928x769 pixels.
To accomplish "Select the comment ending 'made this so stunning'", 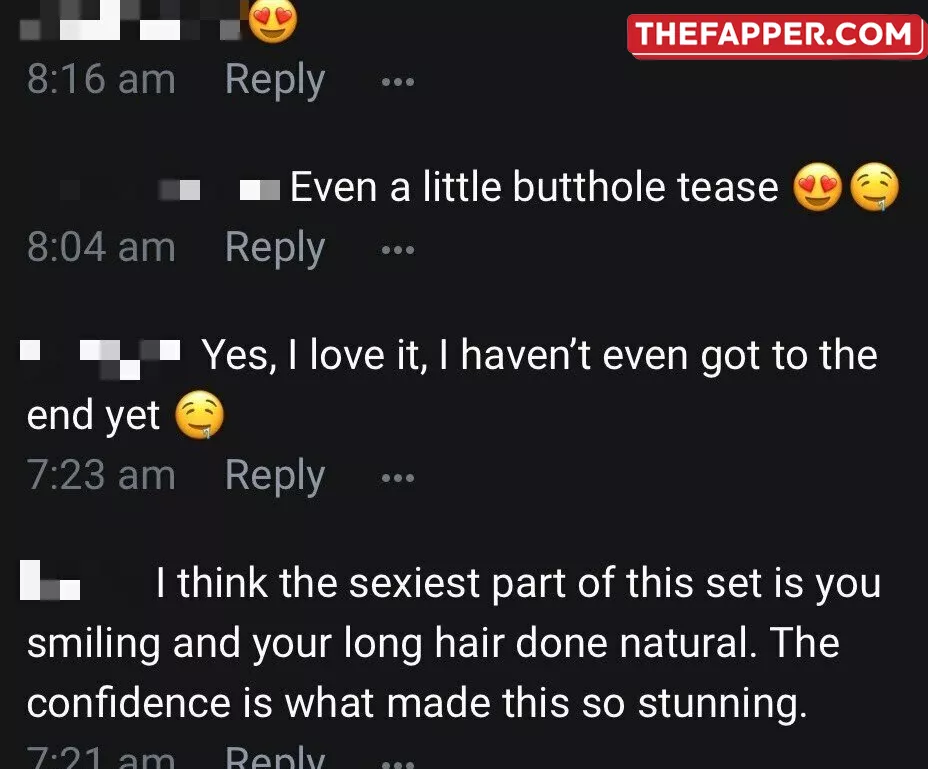I will point(454,643).
